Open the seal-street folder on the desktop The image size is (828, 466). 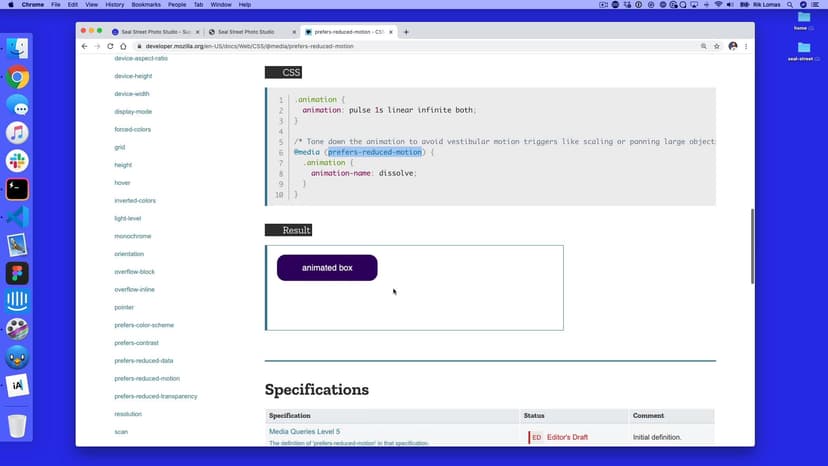[803, 50]
